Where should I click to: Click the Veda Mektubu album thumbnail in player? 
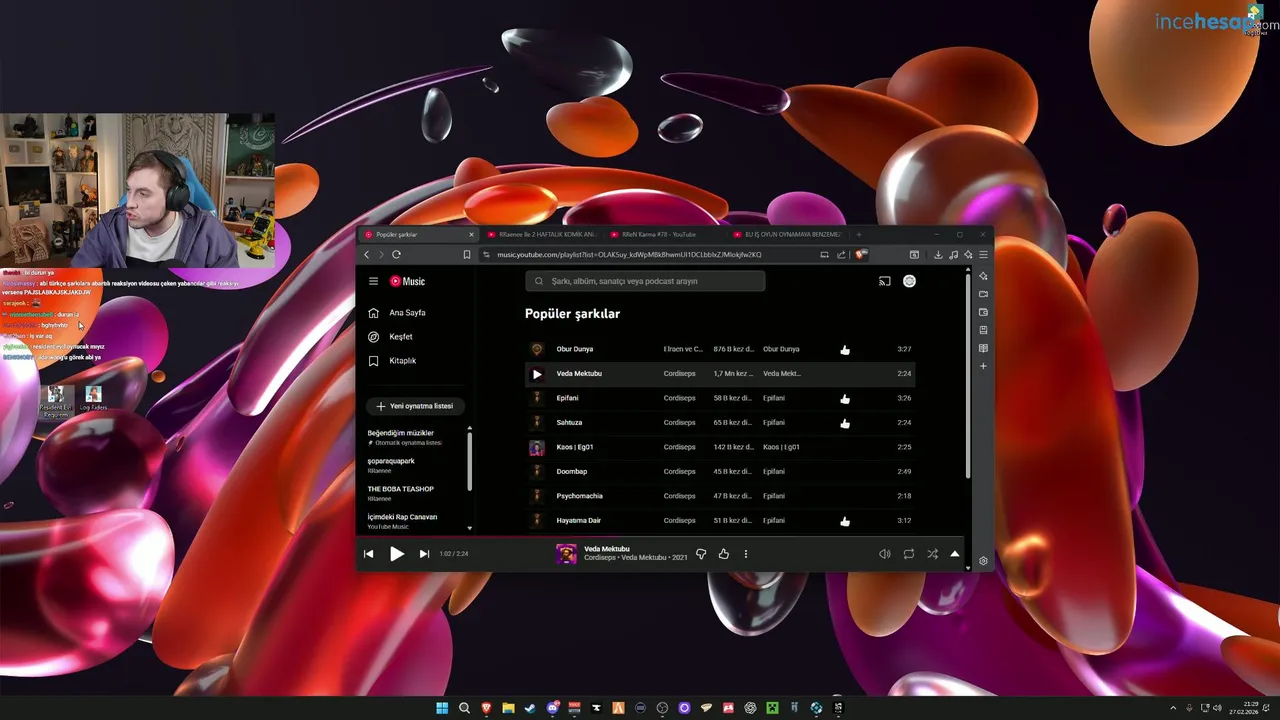pyautogui.click(x=566, y=554)
